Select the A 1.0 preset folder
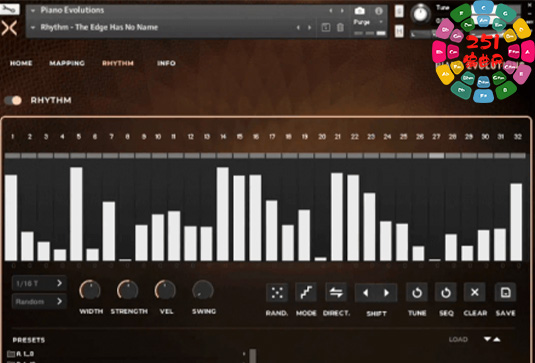 [20, 354]
